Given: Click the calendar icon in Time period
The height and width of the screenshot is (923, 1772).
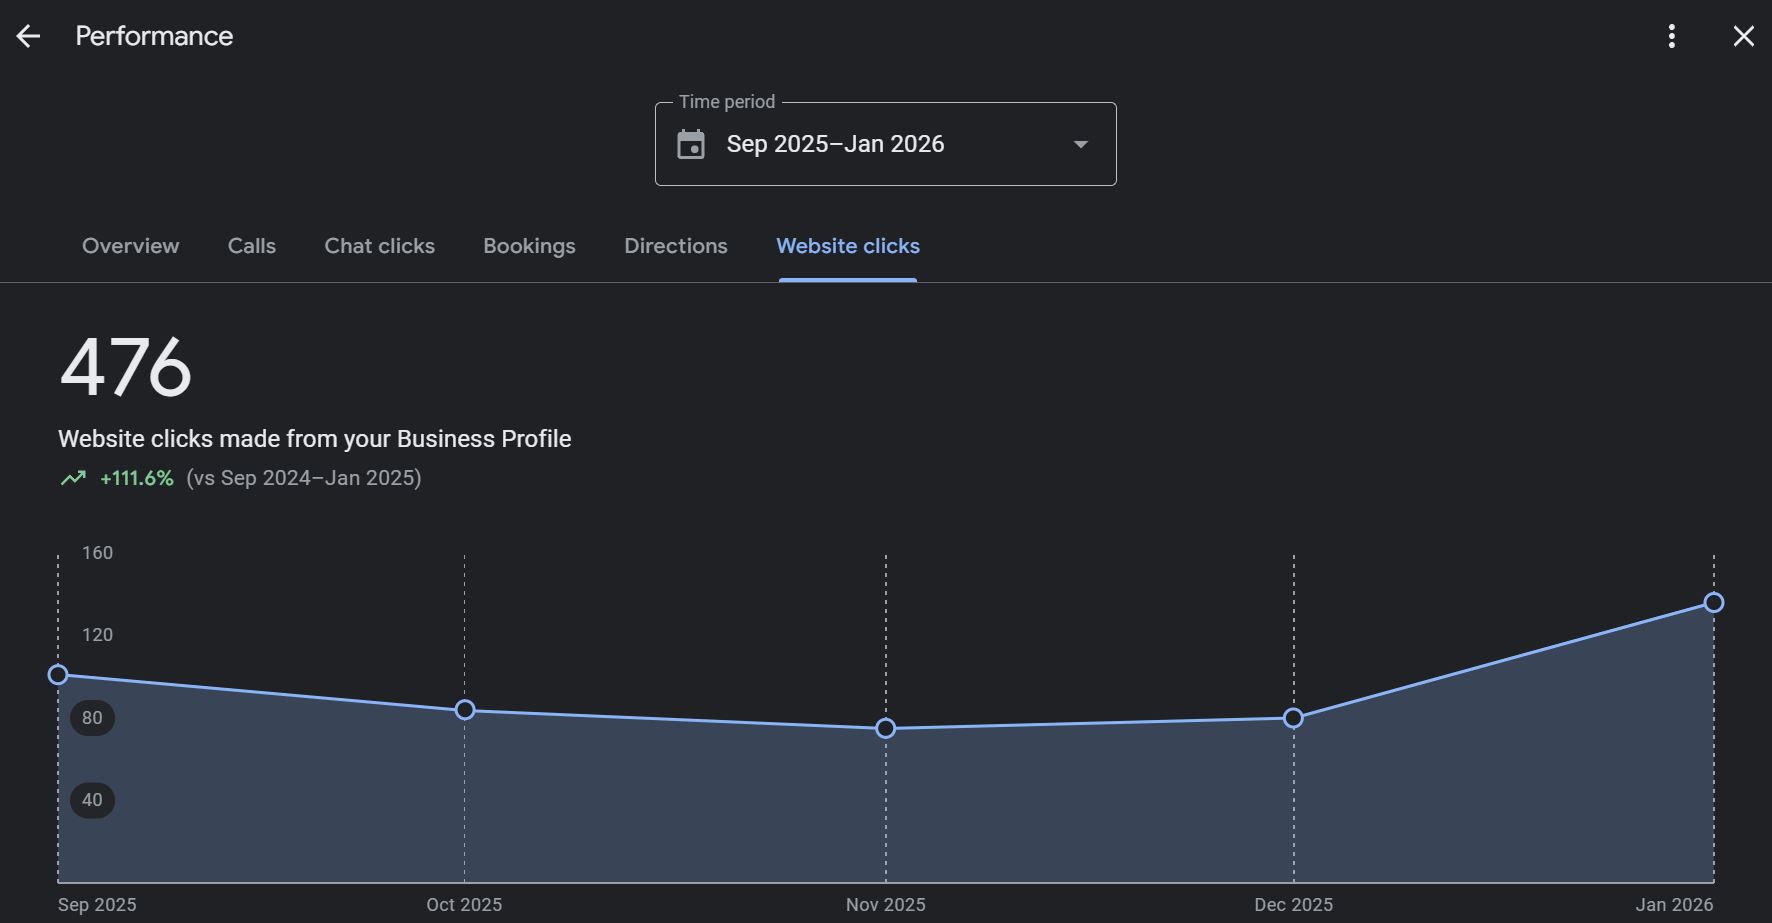Looking at the screenshot, I should (689, 143).
